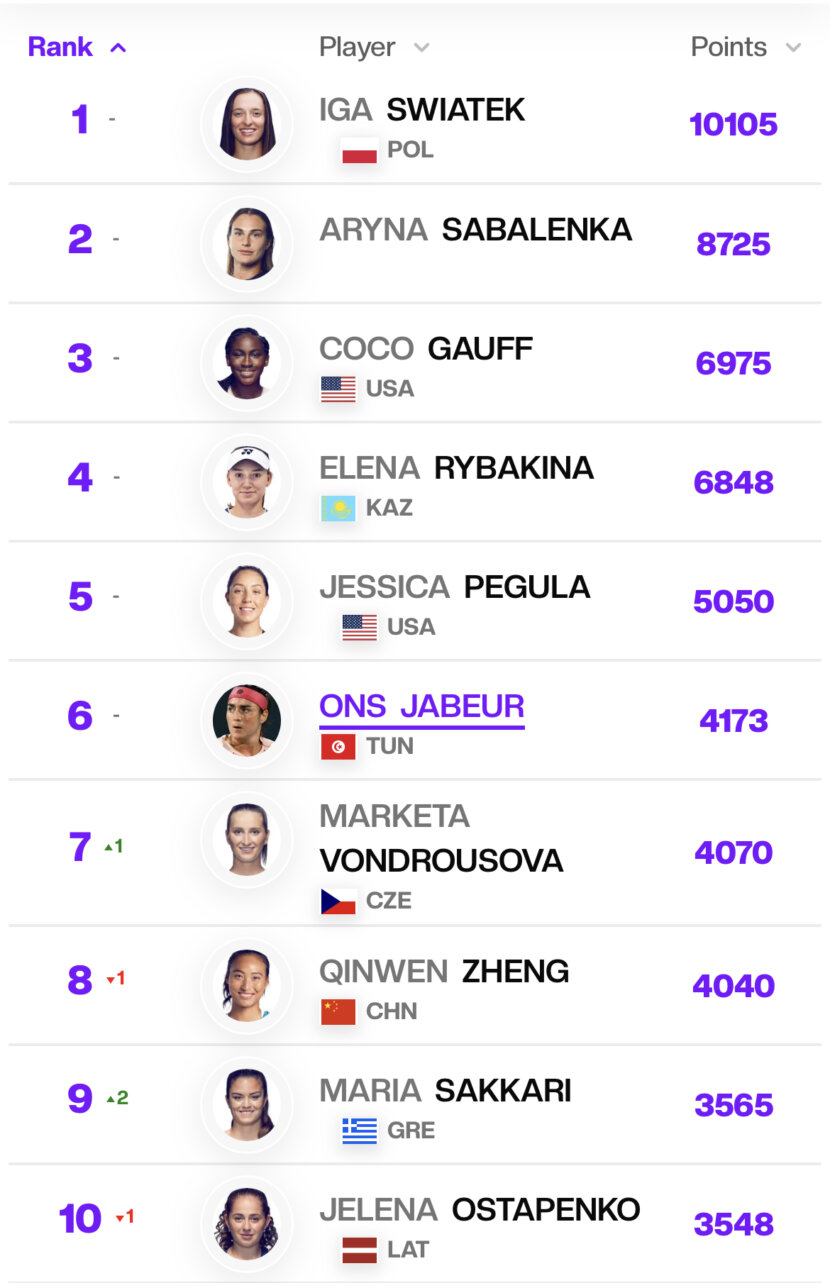The height and width of the screenshot is (1283, 830).
Task: Click the USA flag under Coco Gauff
Action: click(x=338, y=389)
